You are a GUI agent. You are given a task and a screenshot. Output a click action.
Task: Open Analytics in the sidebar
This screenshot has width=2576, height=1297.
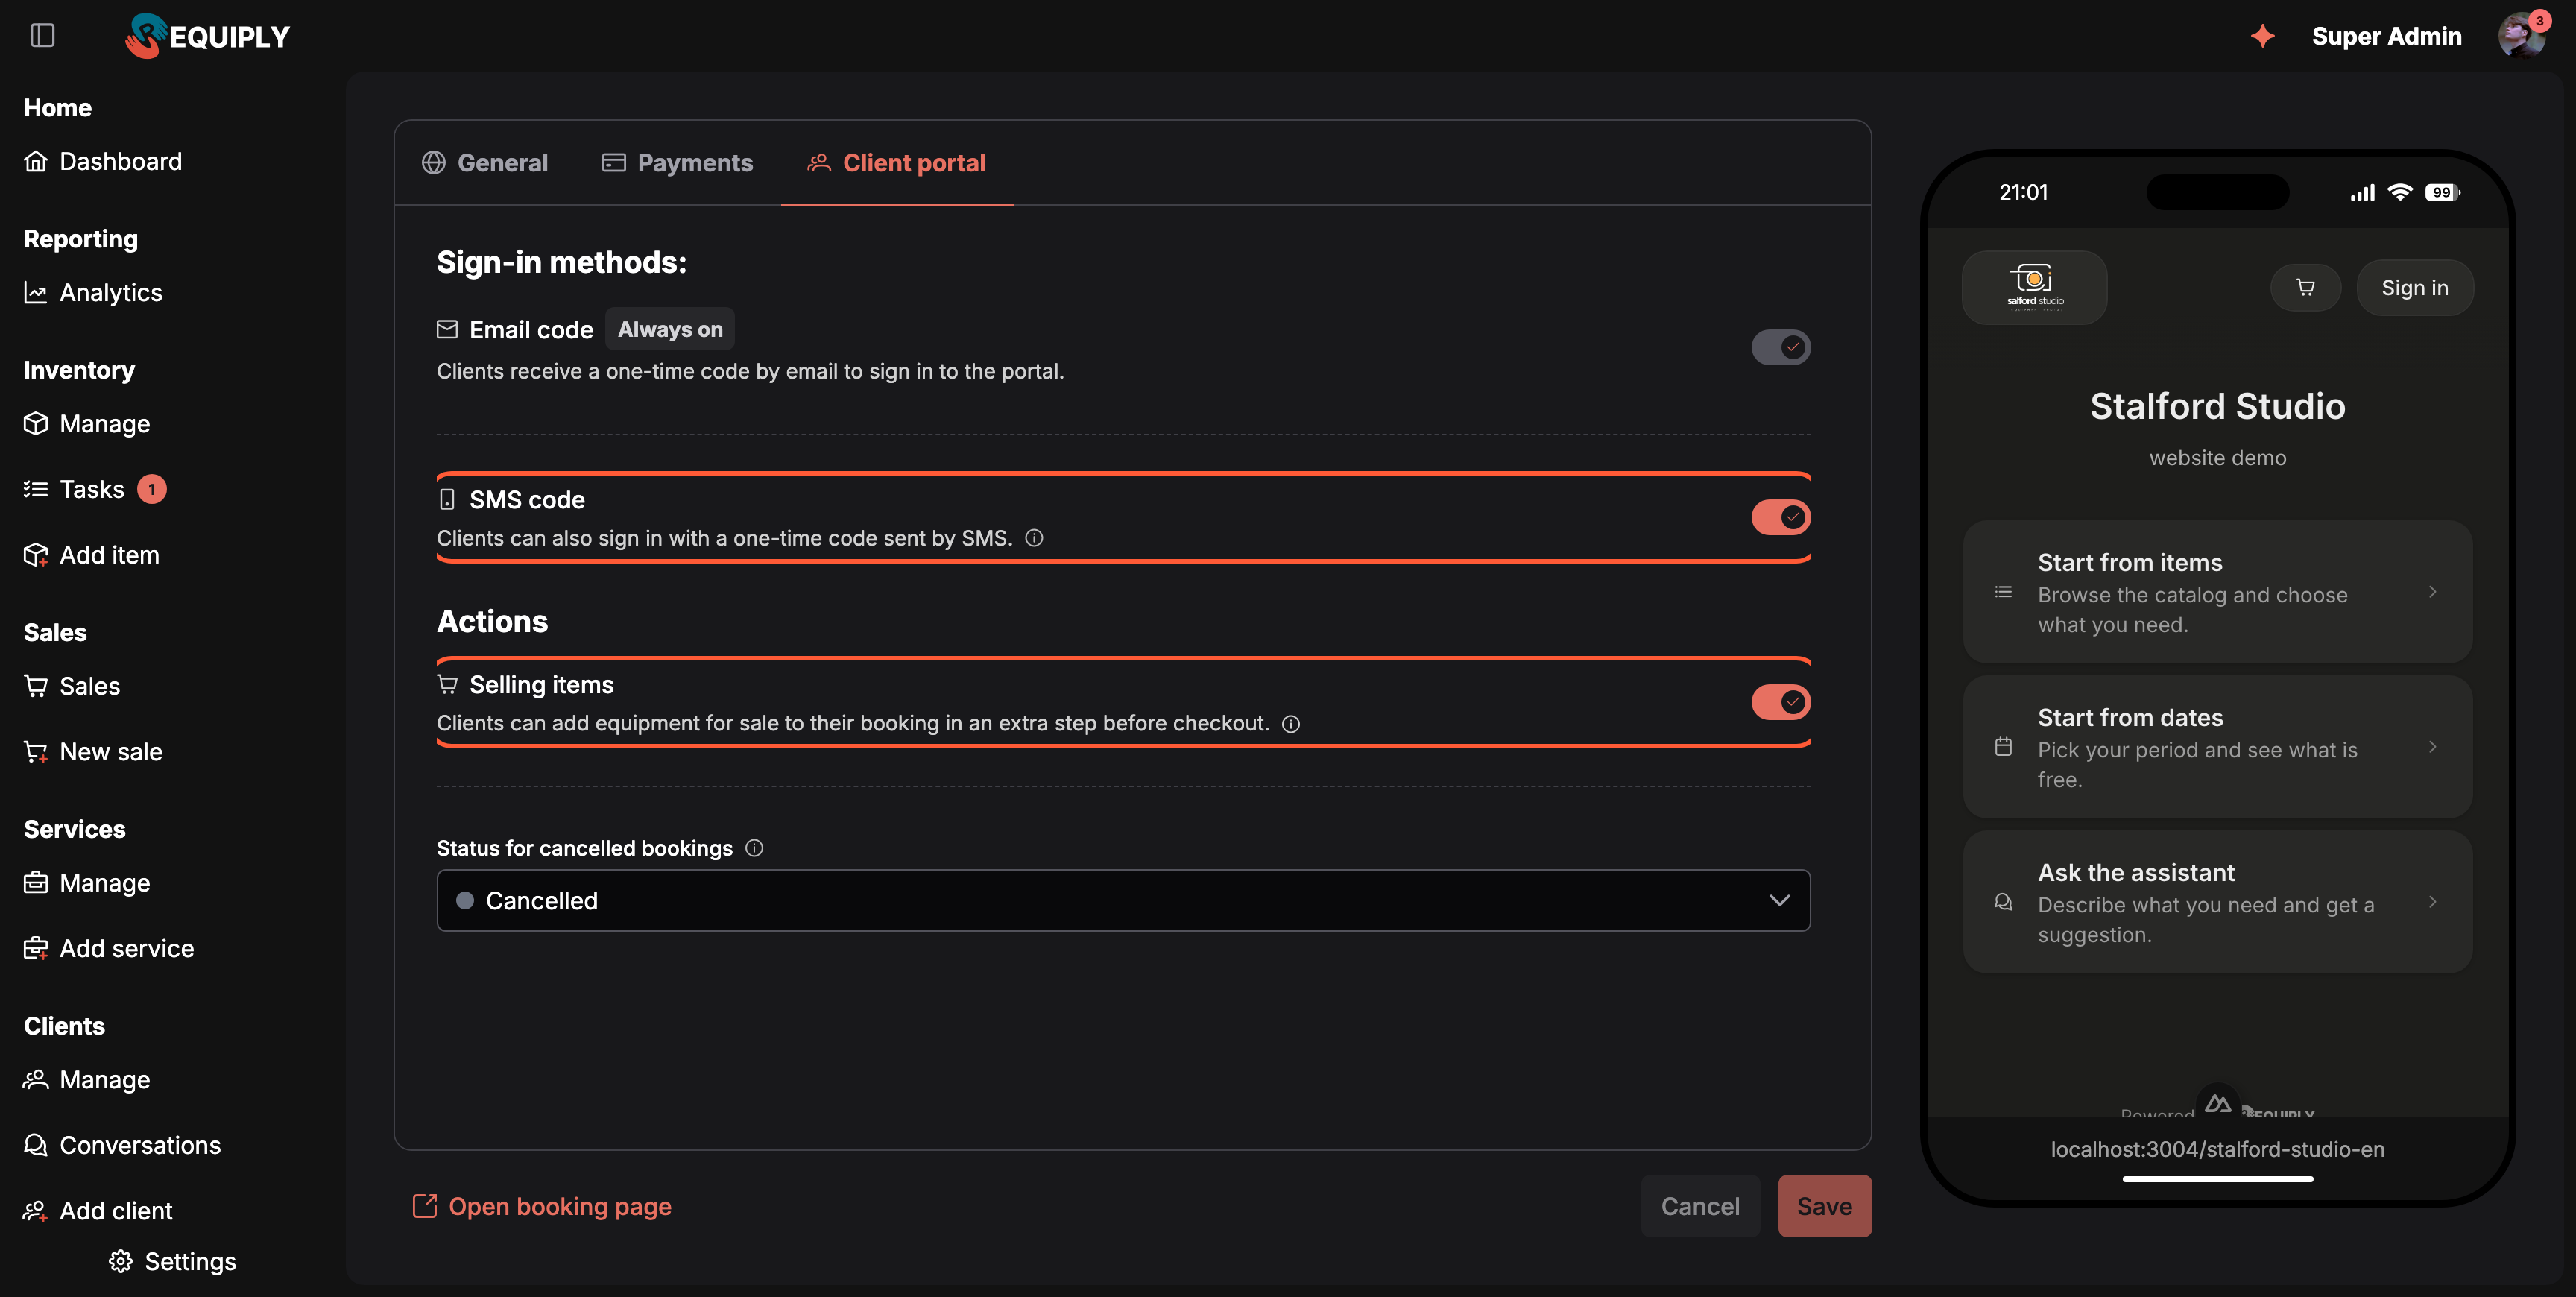(93, 292)
